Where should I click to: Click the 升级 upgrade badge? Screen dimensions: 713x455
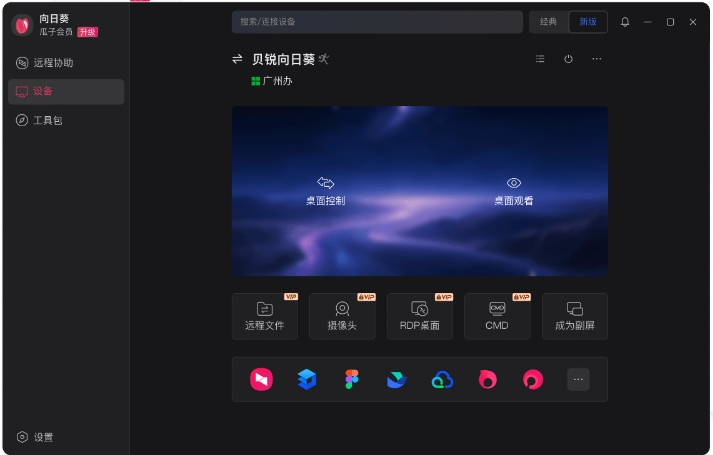[87, 32]
